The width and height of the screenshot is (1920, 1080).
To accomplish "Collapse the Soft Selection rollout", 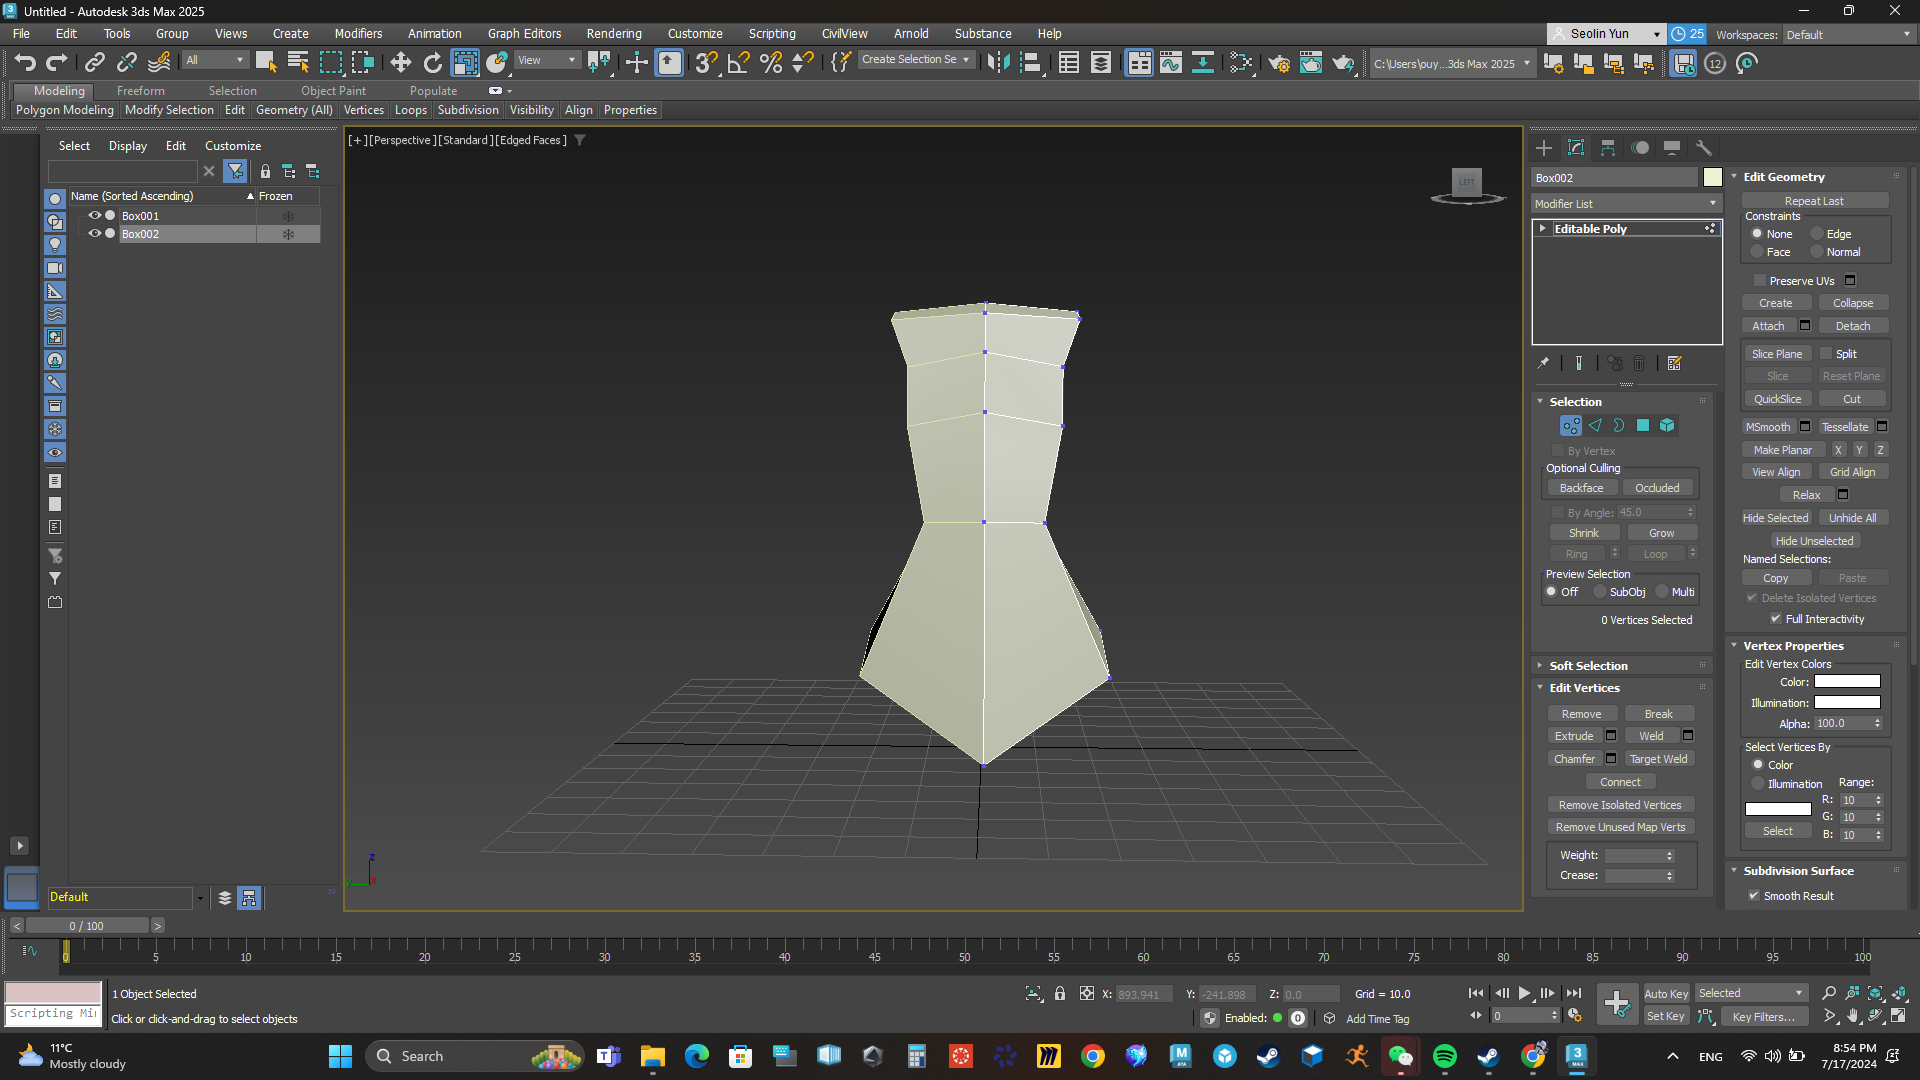I will [1588, 666].
